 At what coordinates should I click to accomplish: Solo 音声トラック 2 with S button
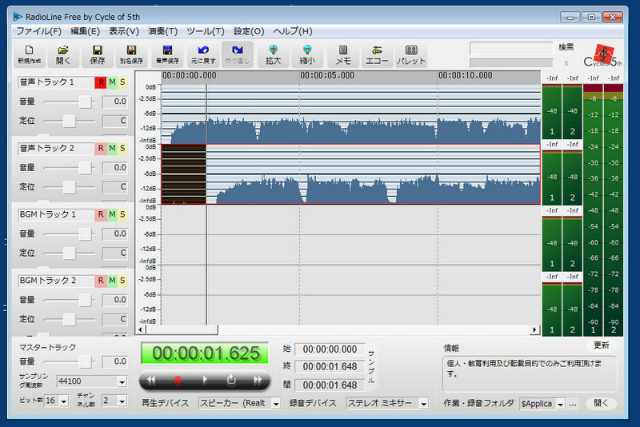pyautogui.click(x=122, y=148)
